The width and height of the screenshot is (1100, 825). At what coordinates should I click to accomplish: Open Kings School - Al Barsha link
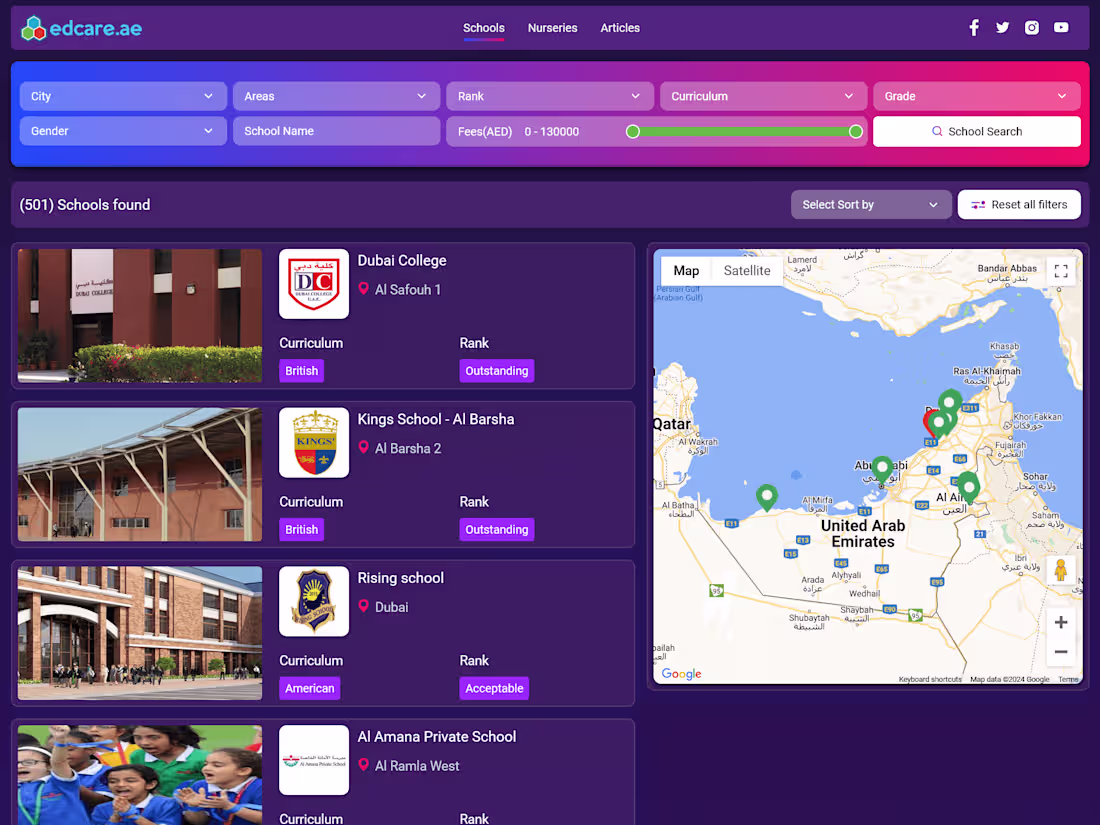tap(436, 420)
